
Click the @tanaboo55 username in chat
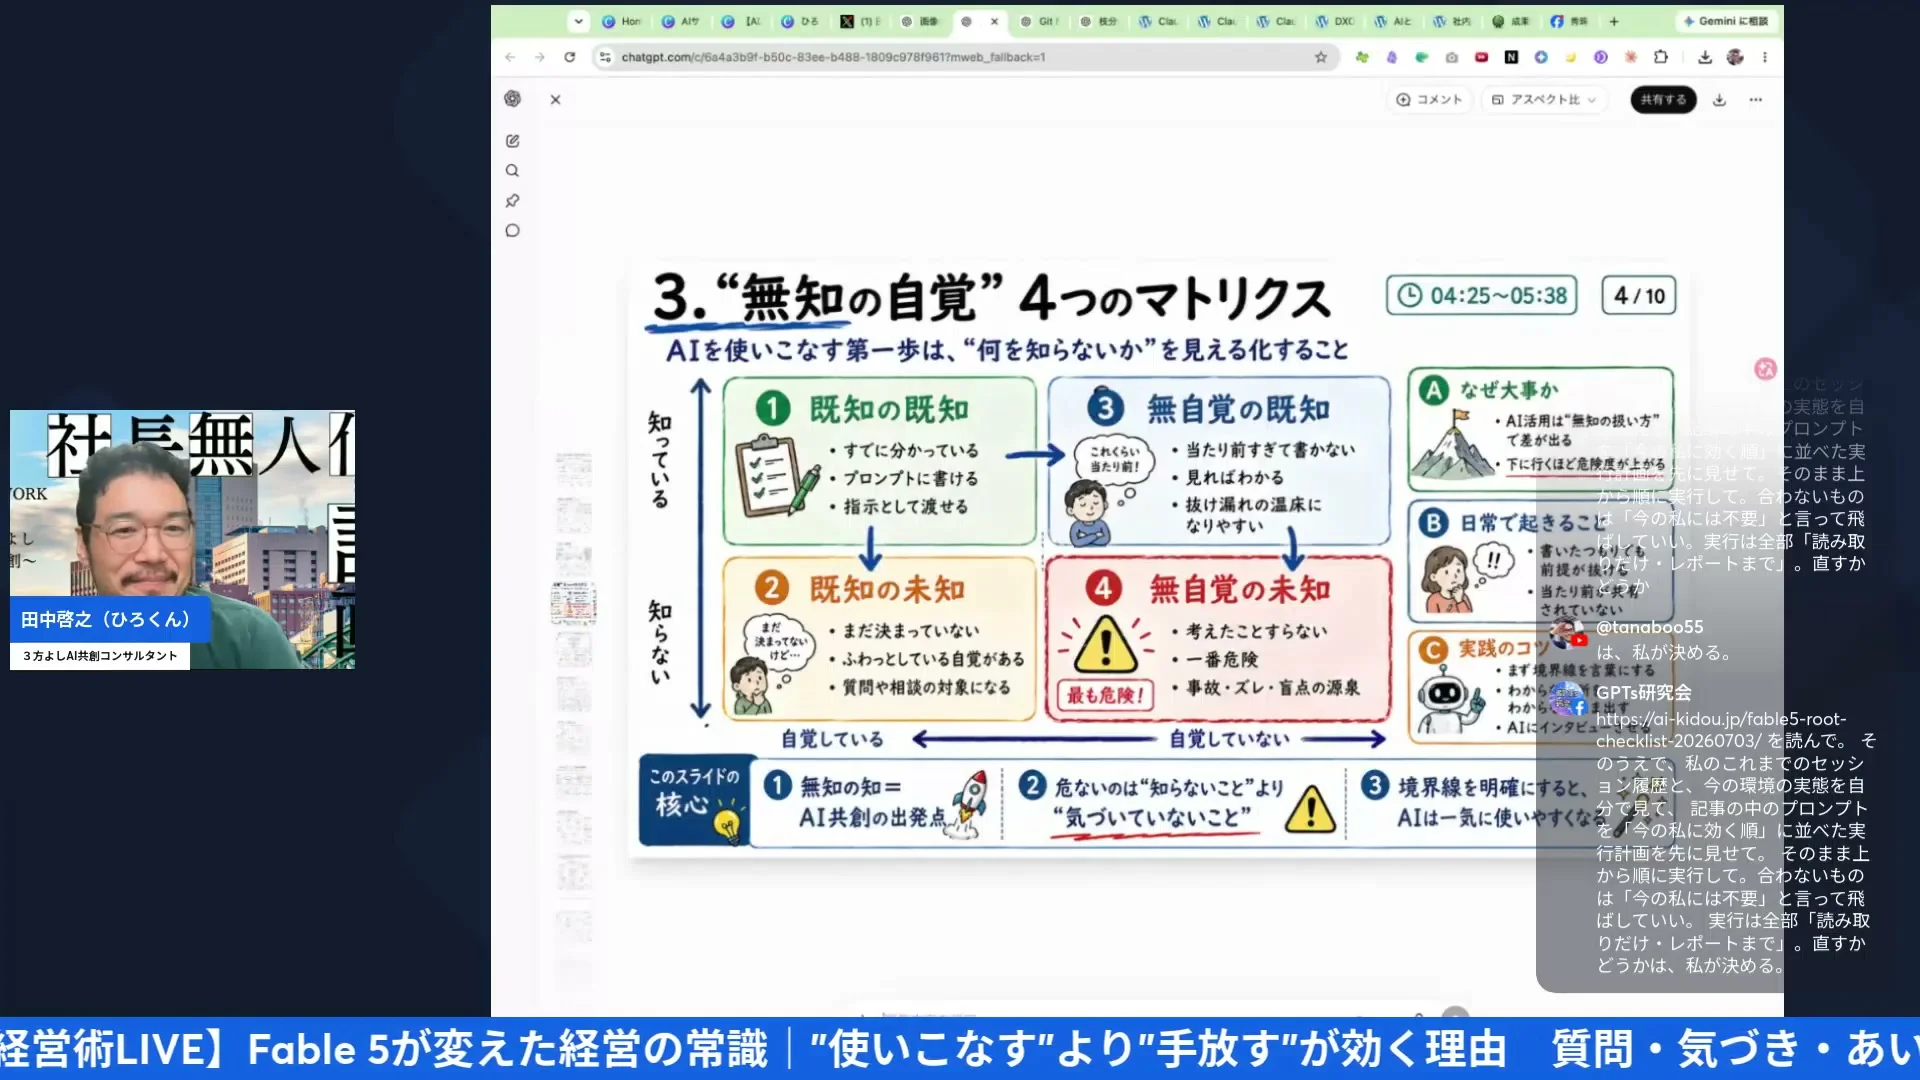click(x=1649, y=627)
